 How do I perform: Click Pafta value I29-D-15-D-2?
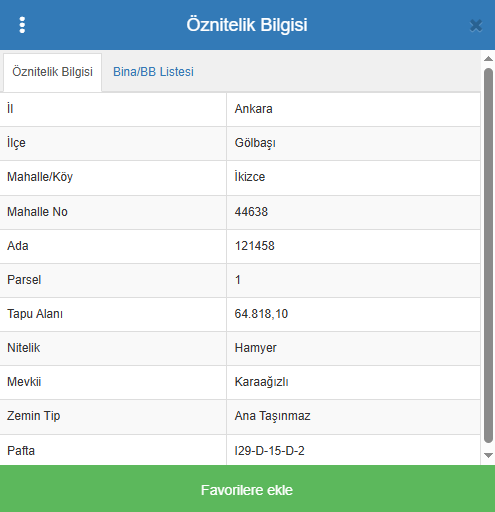(x=270, y=451)
